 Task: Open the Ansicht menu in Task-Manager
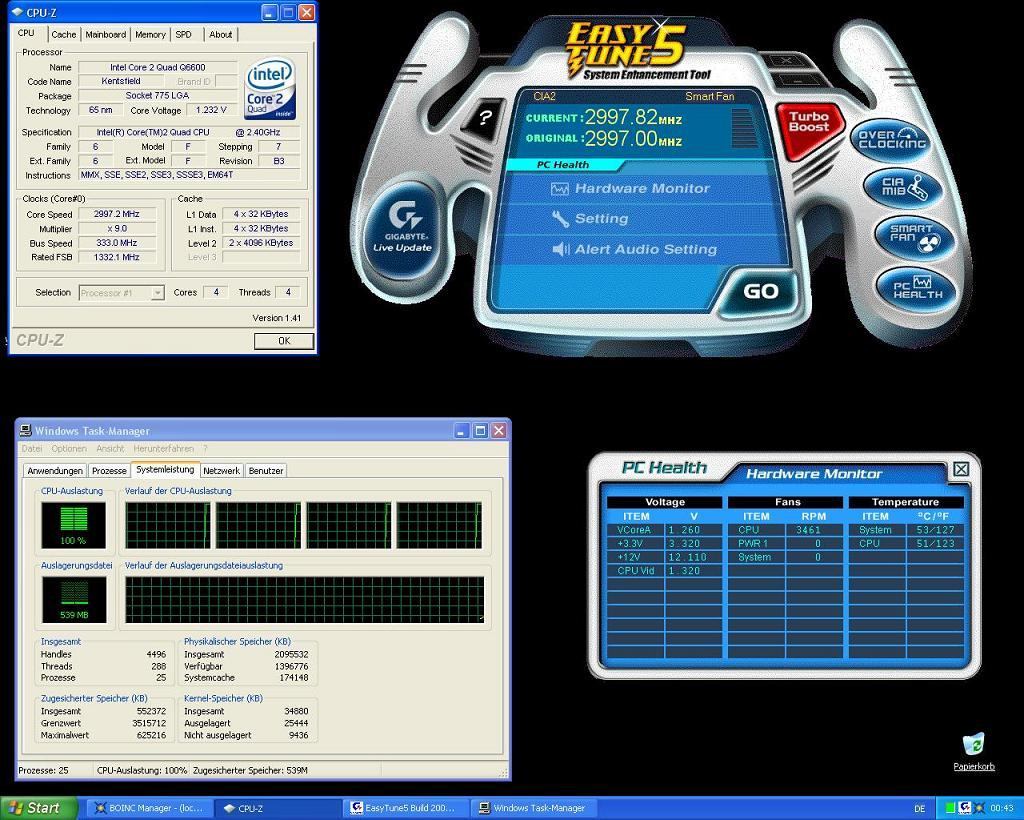coord(110,449)
